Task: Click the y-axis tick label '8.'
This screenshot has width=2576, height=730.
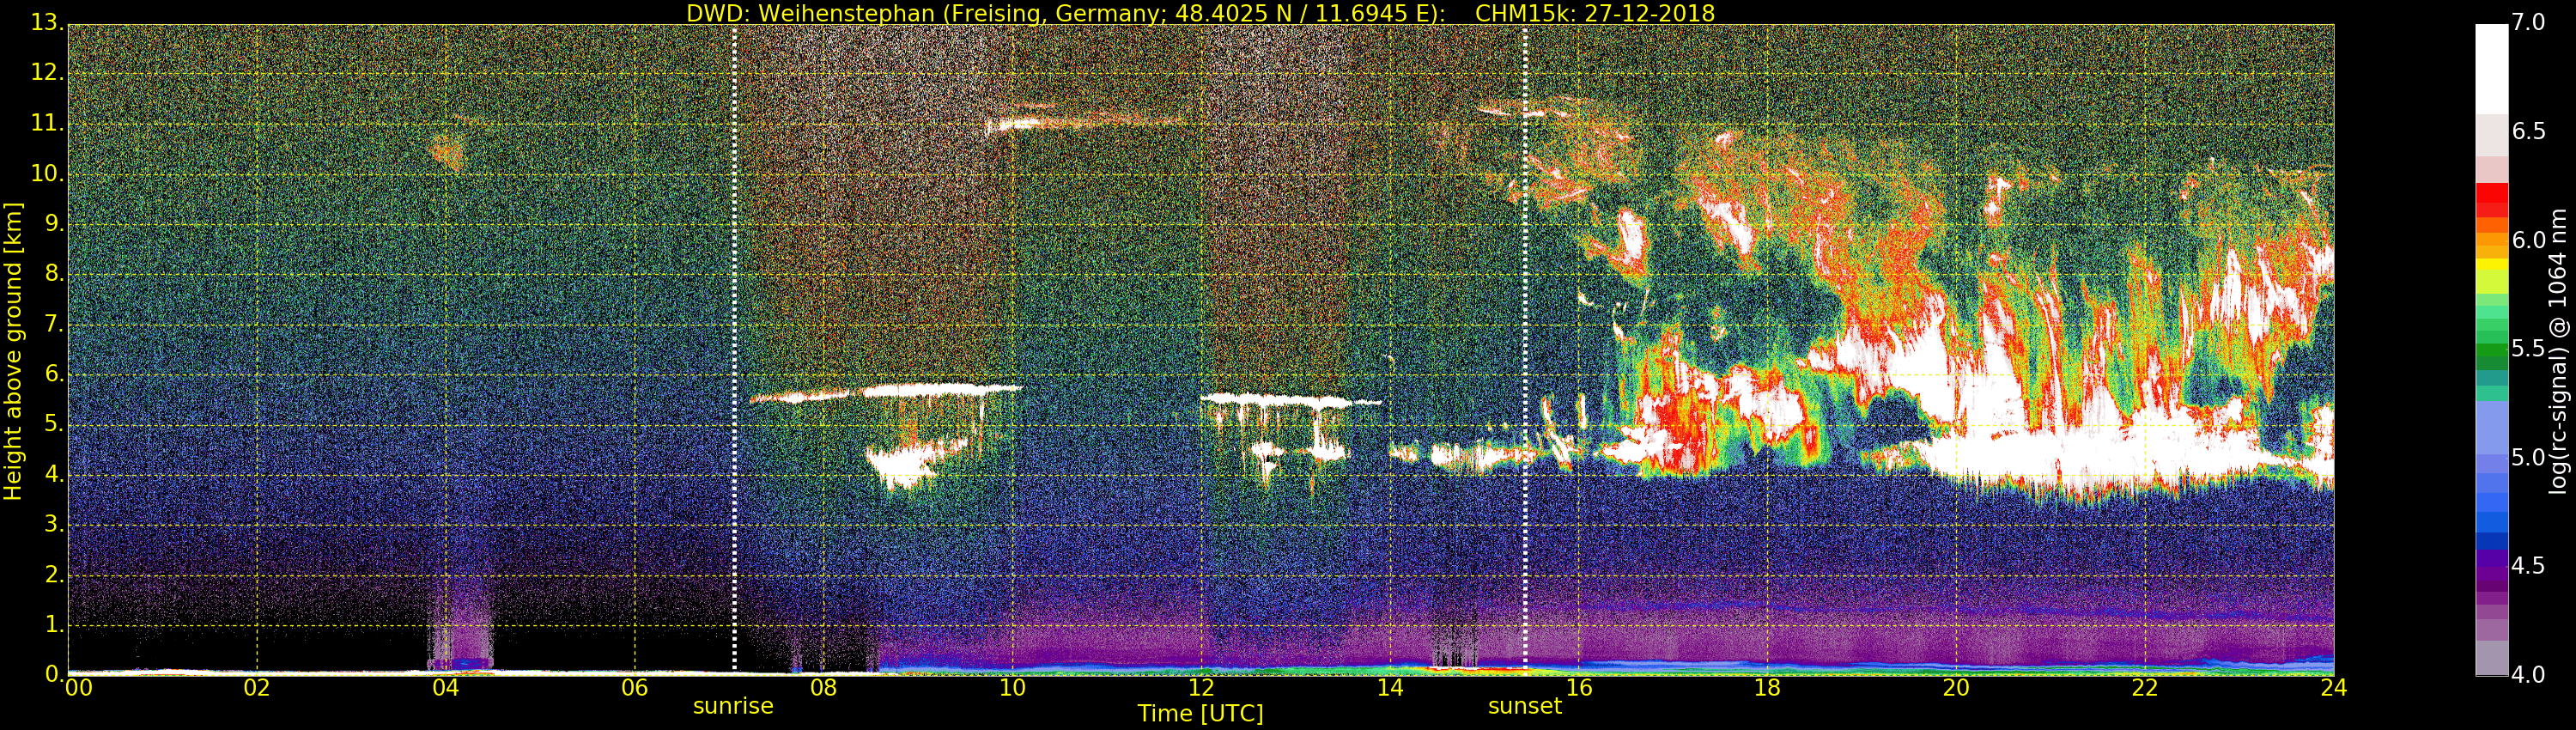Action: pos(54,273)
